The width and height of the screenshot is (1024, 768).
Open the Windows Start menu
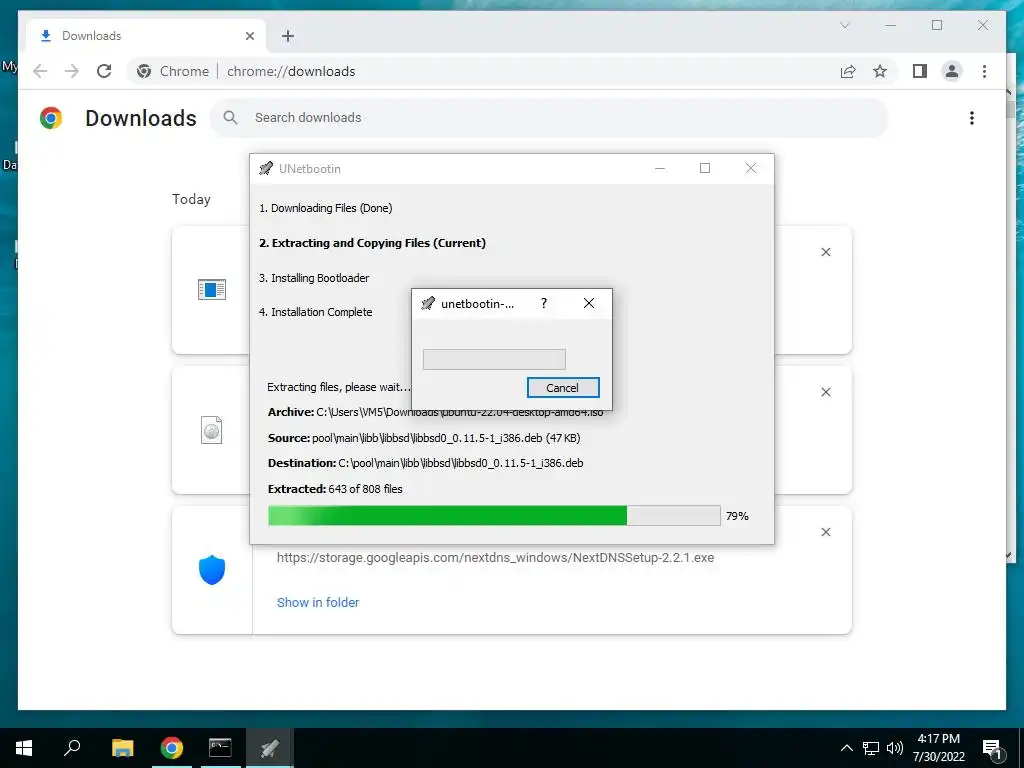pyautogui.click(x=24, y=748)
